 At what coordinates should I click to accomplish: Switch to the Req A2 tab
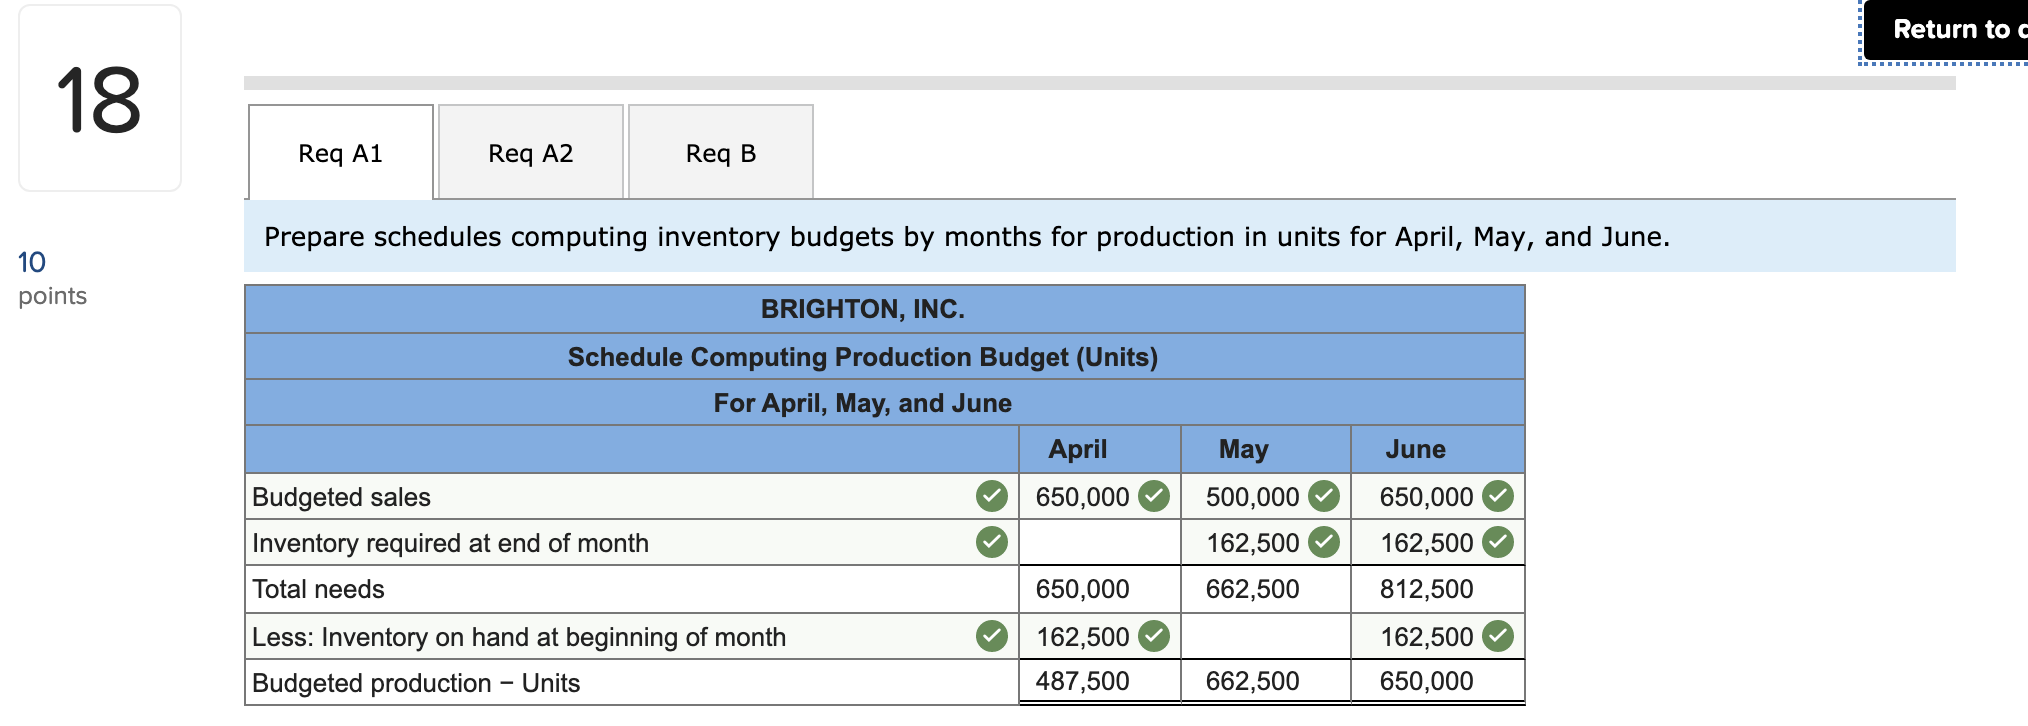(530, 152)
